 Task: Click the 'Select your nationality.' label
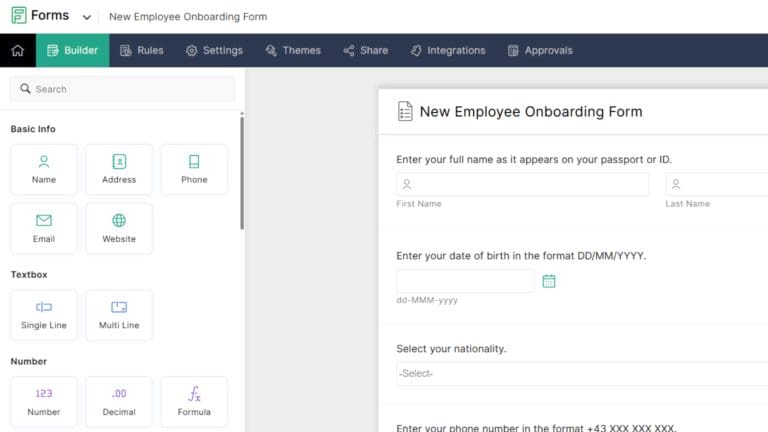click(451, 349)
